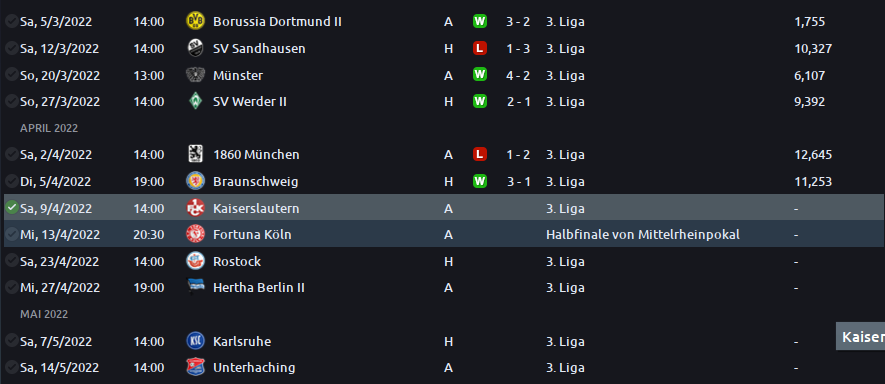Click the Fortuna Köln crest

click(195, 234)
